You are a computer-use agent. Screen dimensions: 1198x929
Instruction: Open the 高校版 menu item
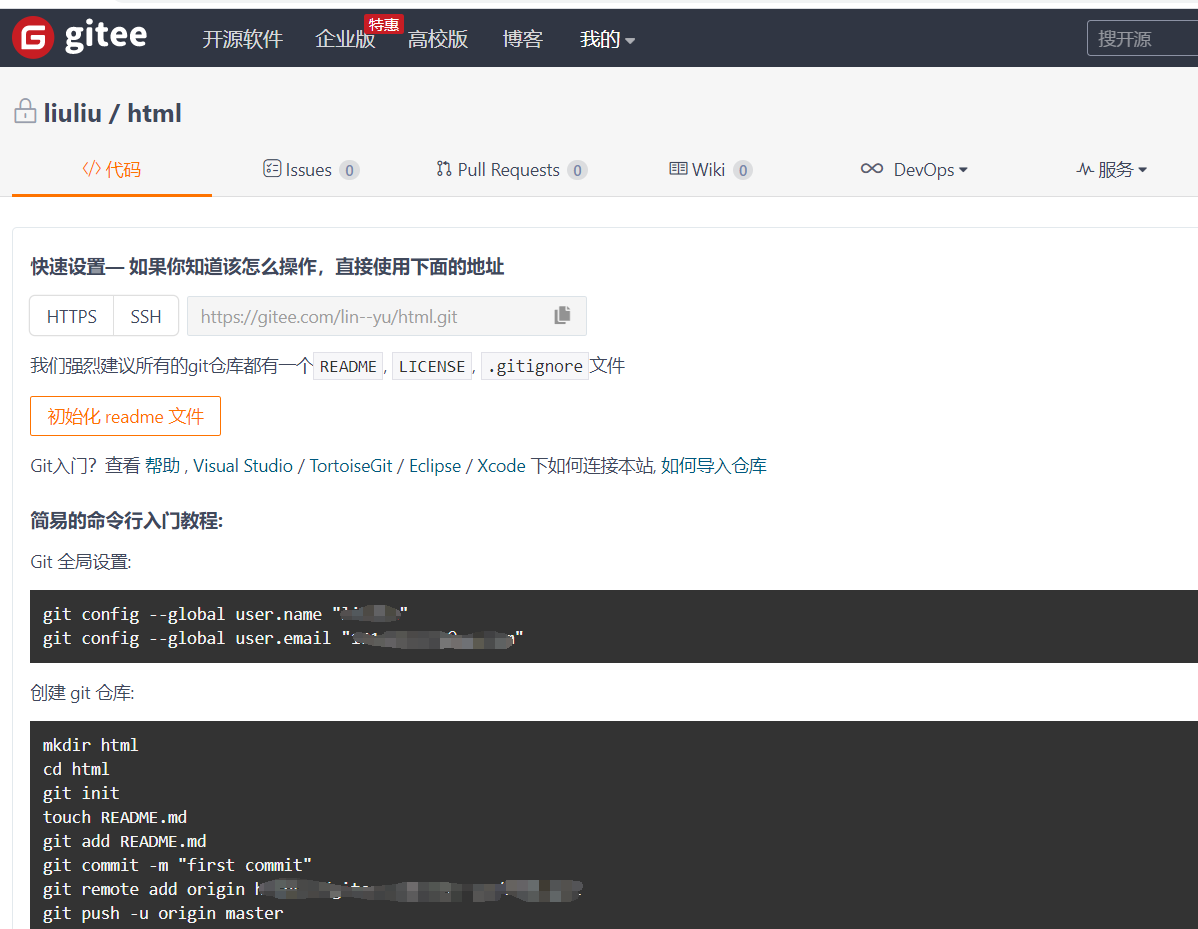pos(437,39)
